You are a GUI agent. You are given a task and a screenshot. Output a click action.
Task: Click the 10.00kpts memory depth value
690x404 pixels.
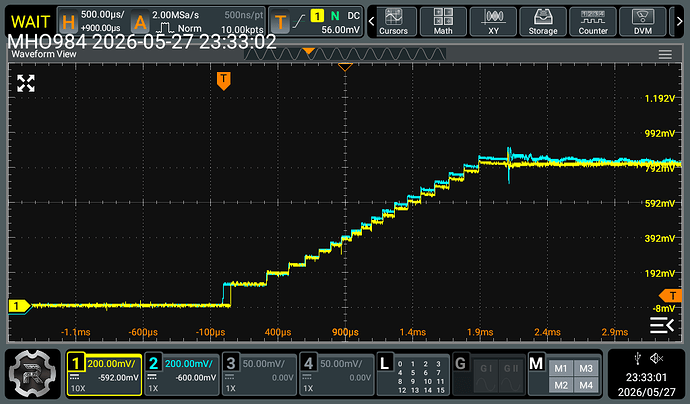[242, 30]
